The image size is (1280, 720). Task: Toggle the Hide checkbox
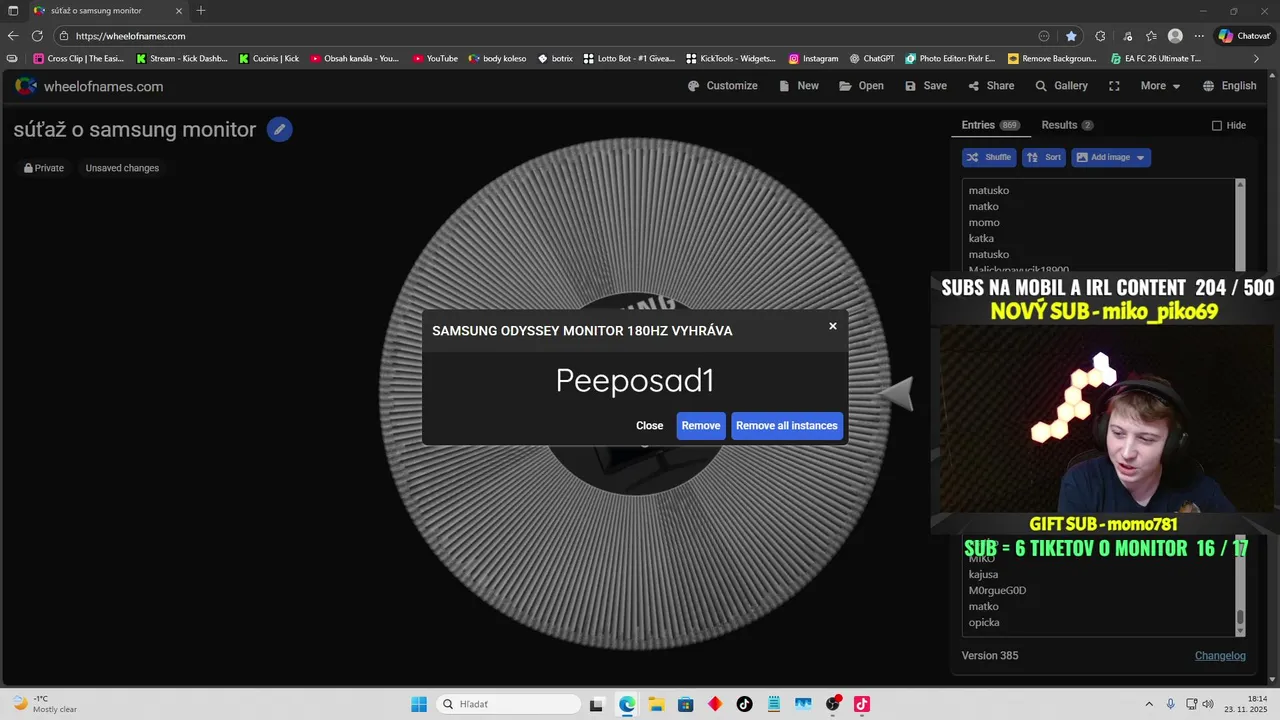[x=1217, y=125]
